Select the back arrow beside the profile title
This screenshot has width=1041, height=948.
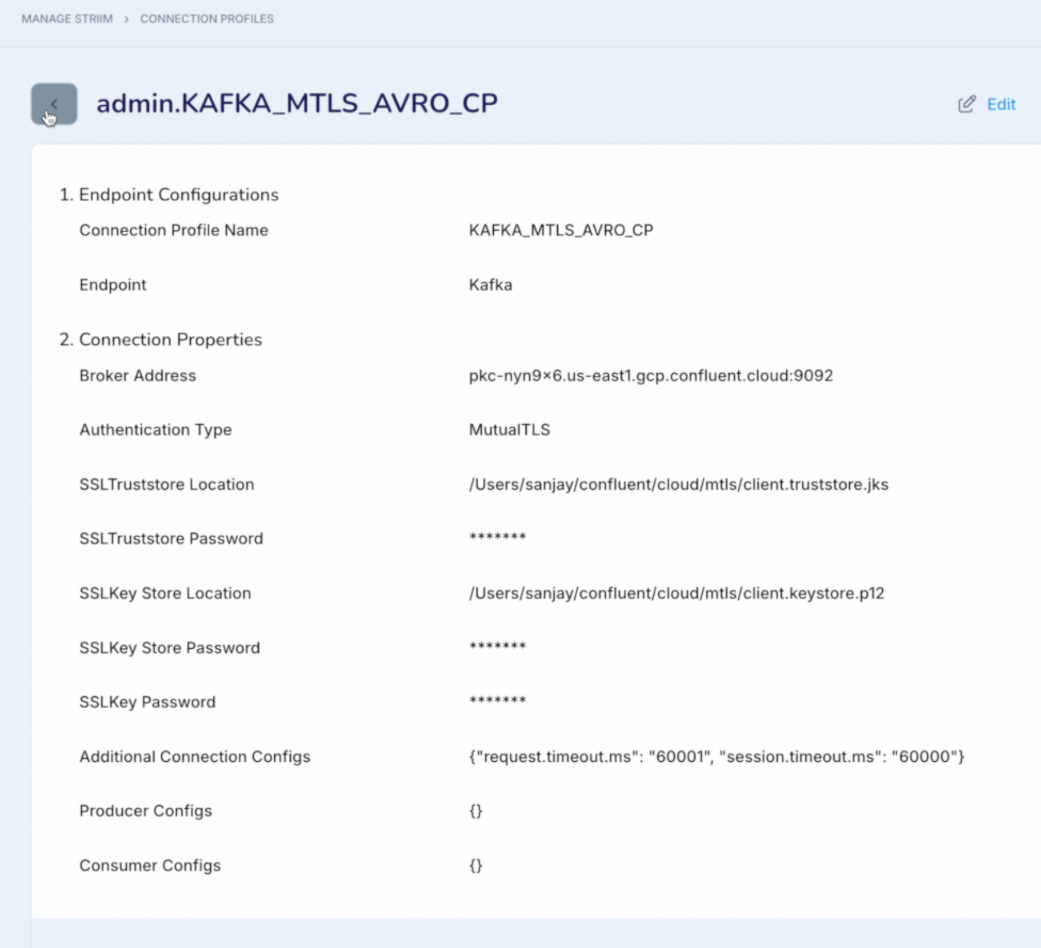(54, 104)
